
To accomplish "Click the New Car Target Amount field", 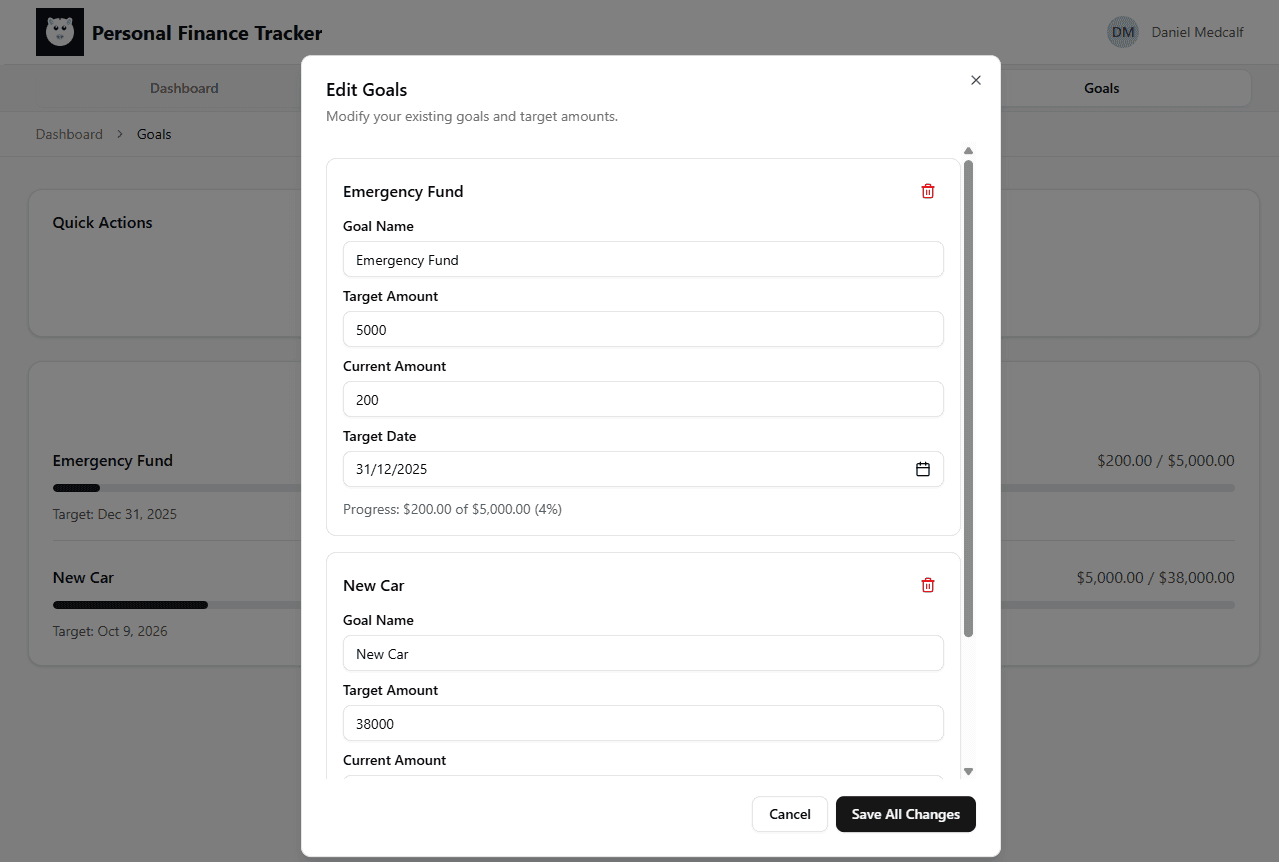I will (642, 723).
